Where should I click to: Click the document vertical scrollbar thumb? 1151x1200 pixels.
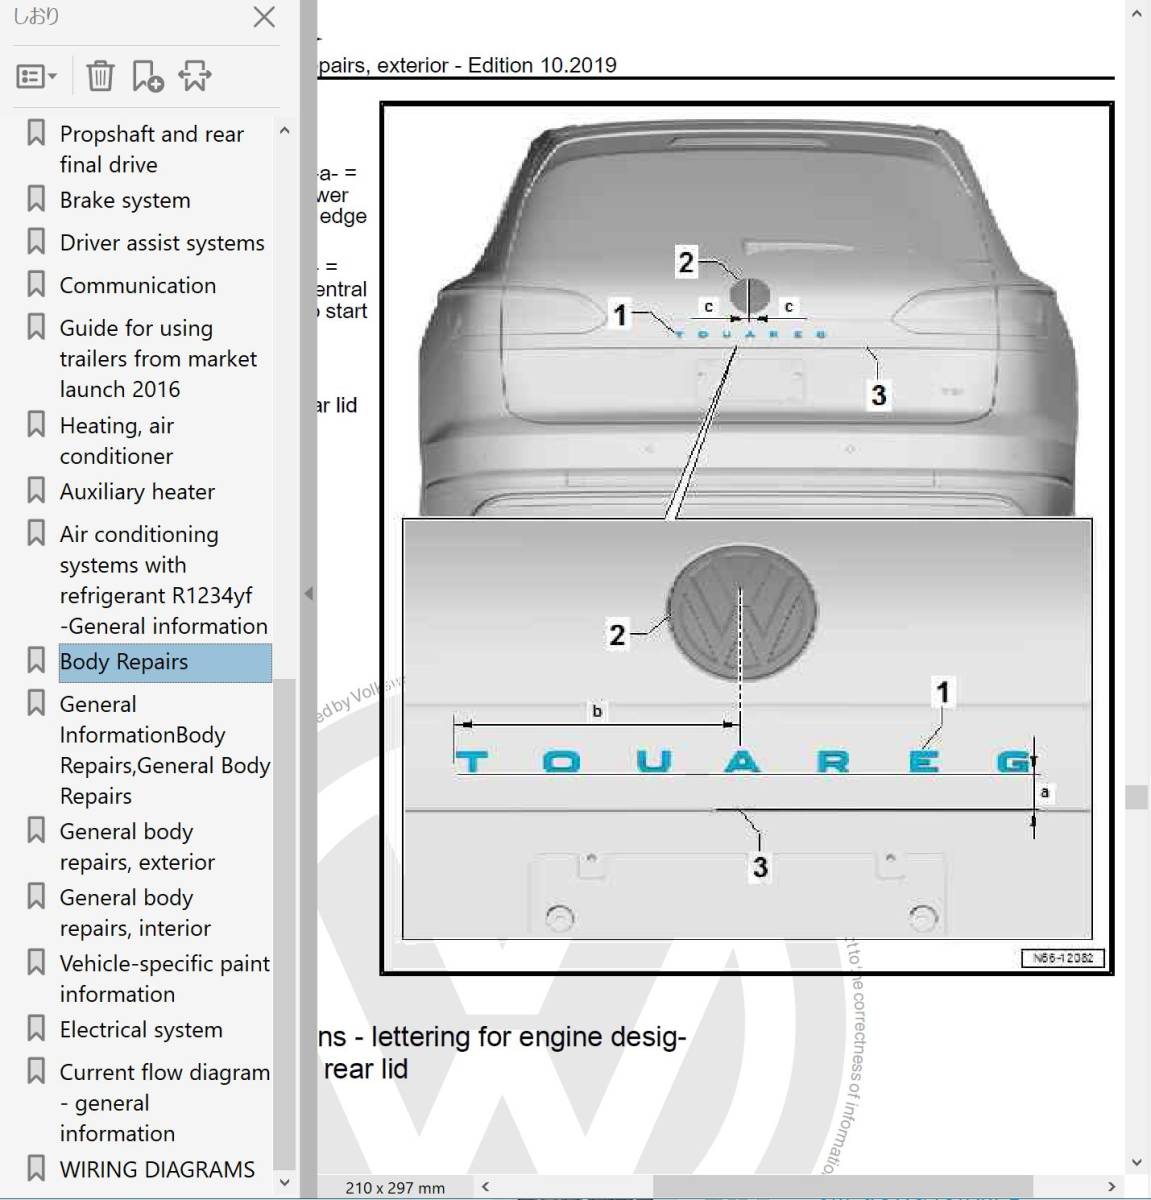point(1136,797)
